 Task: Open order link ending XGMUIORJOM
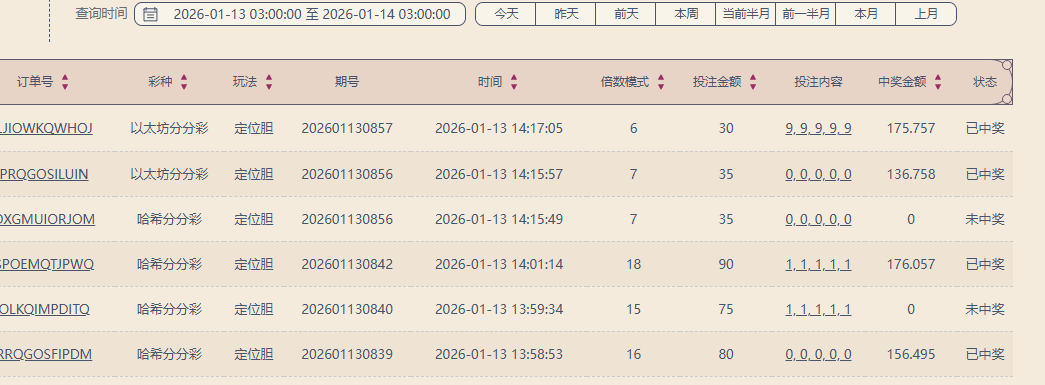(47, 219)
